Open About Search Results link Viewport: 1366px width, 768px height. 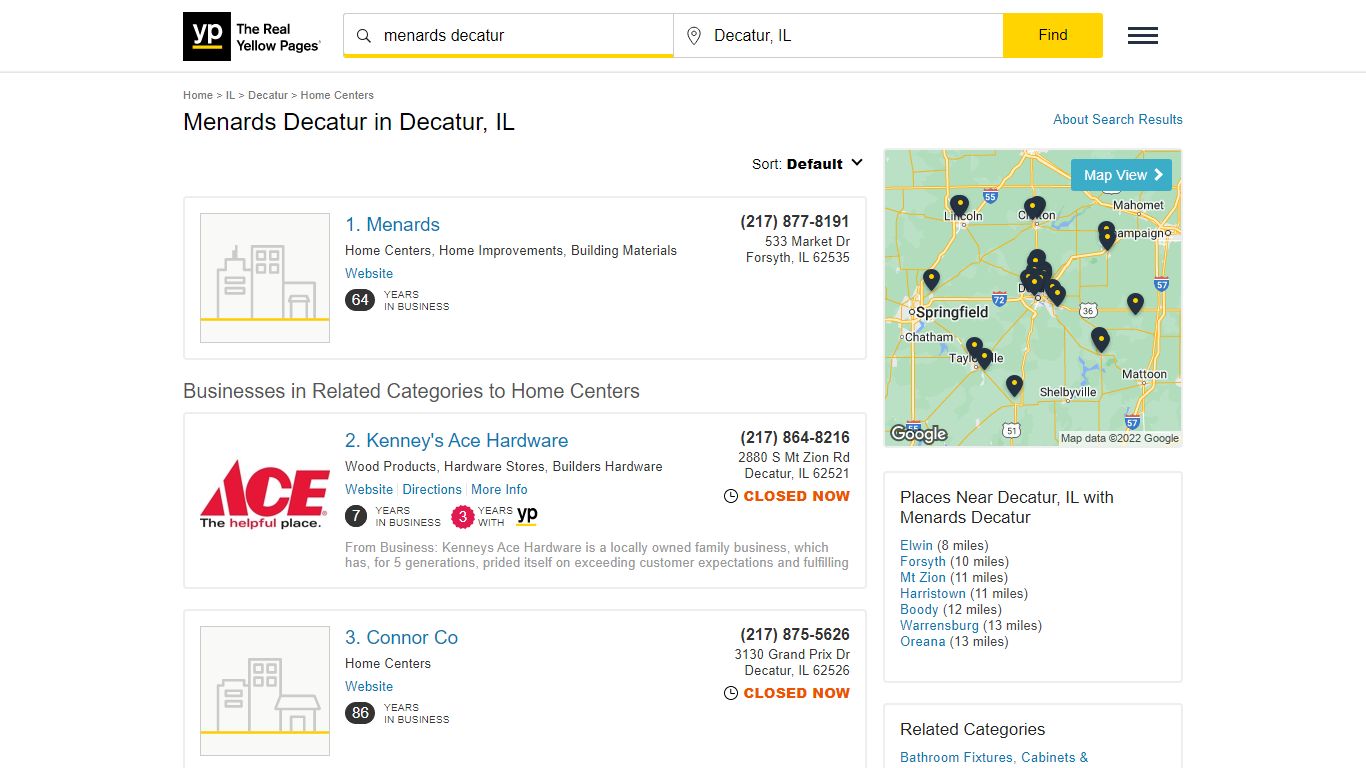click(x=1118, y=119)
